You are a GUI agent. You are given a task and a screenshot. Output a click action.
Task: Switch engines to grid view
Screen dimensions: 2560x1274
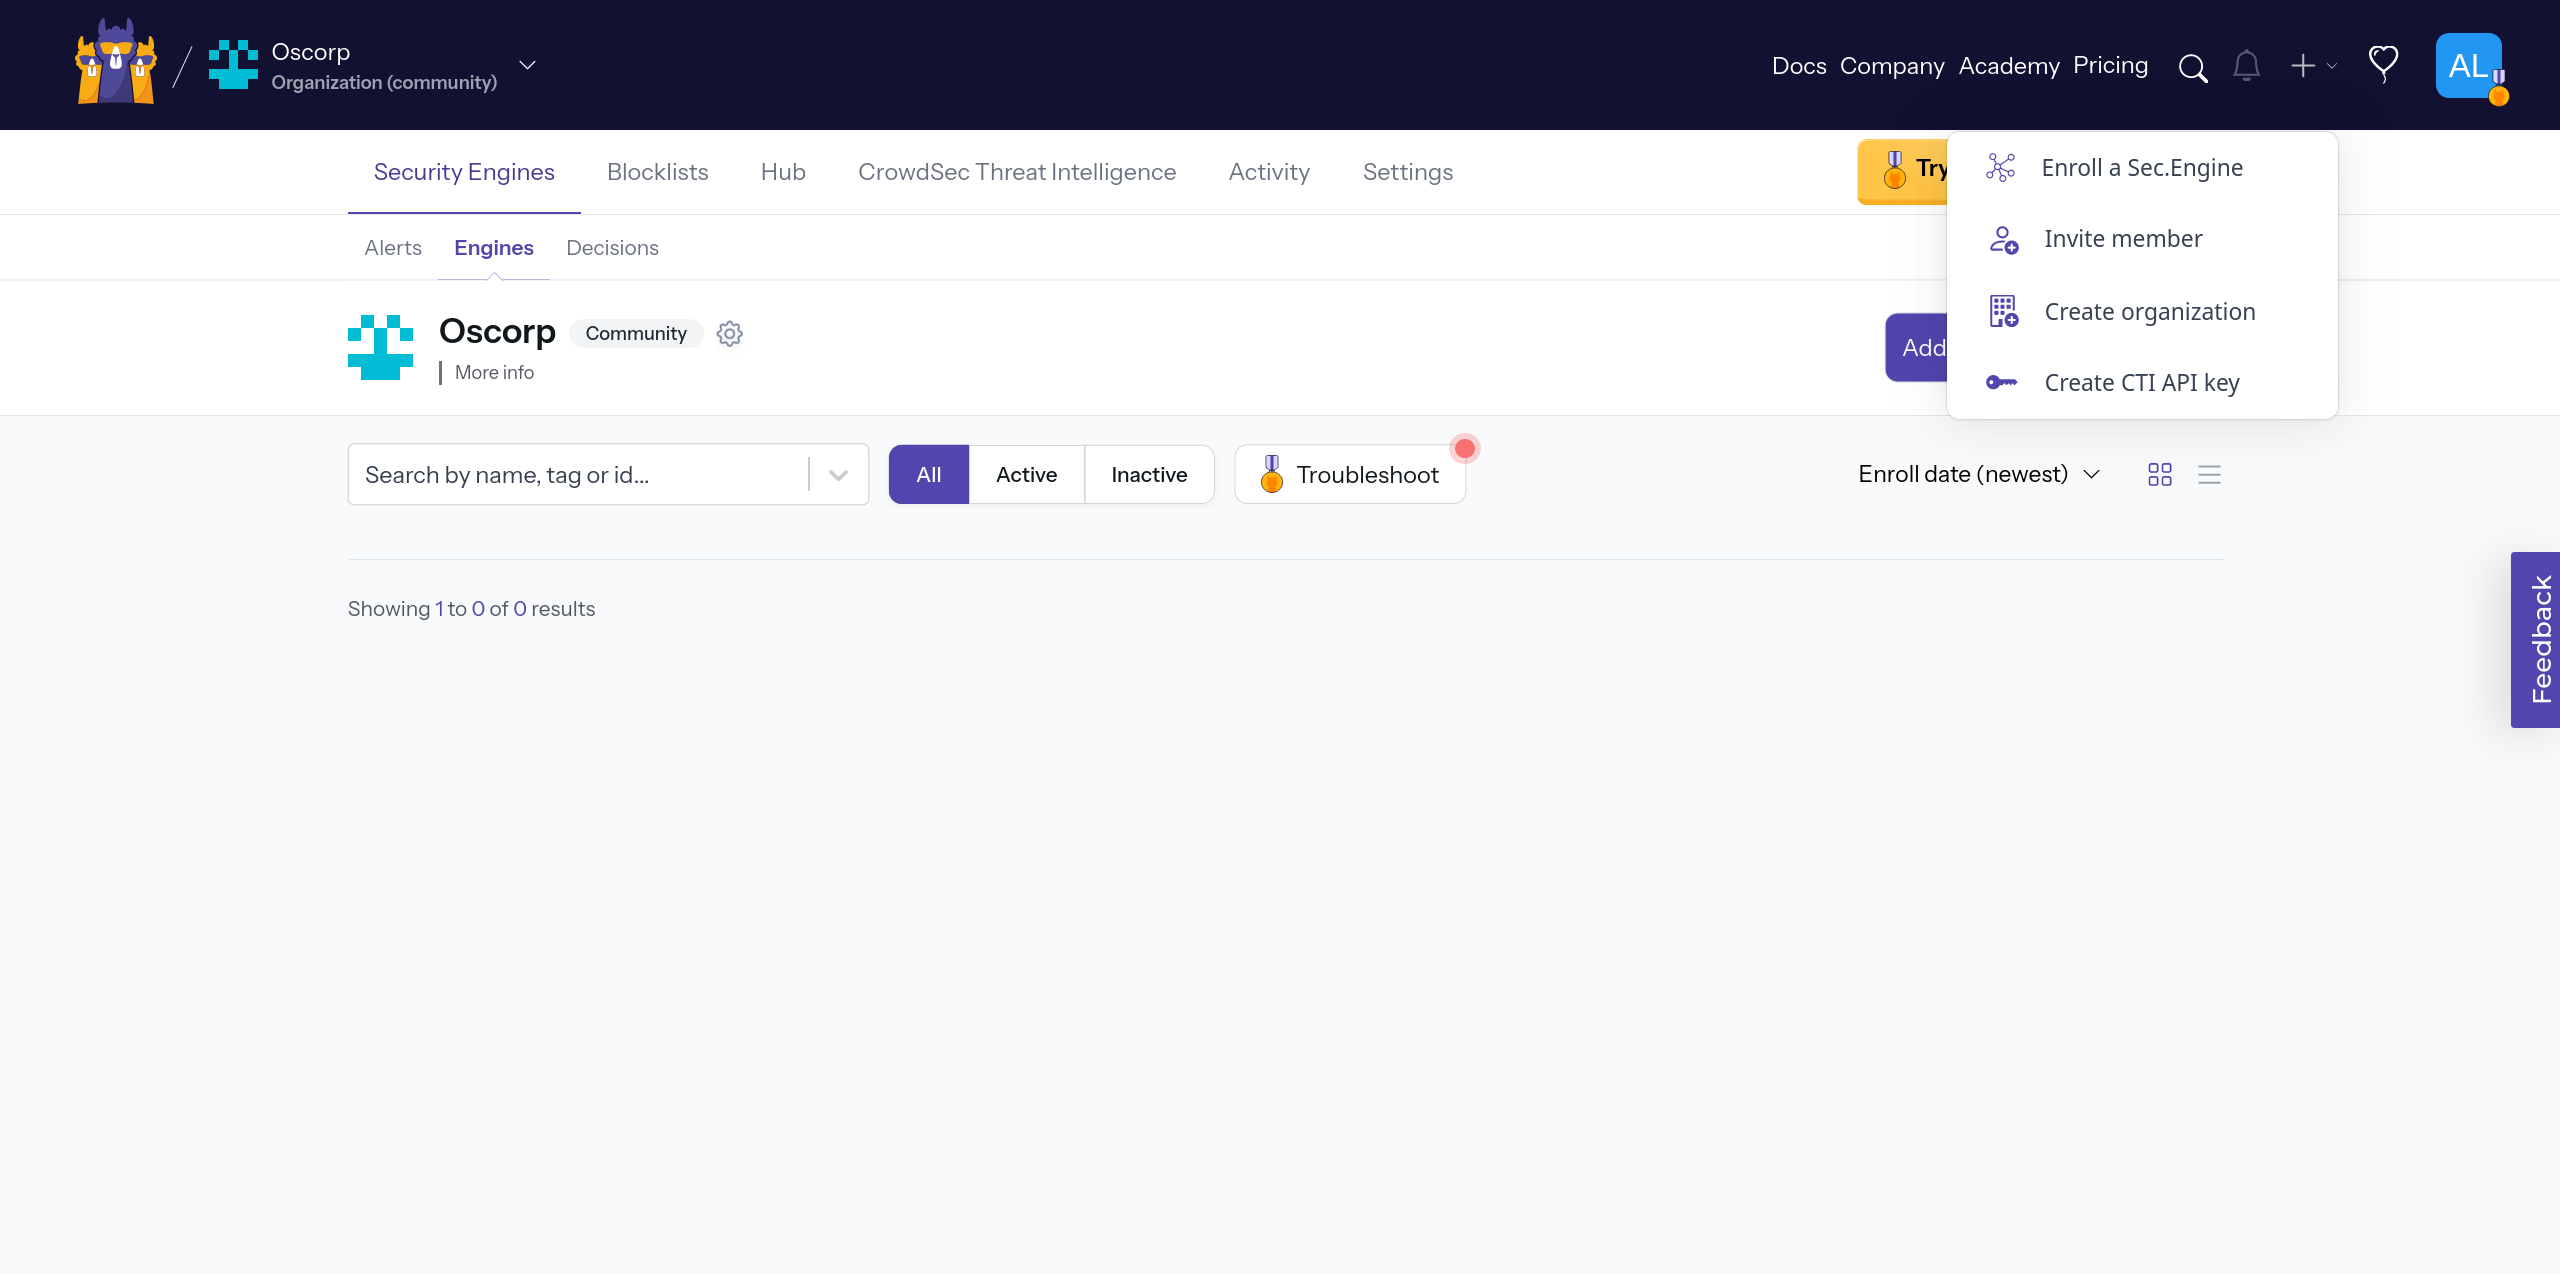[2159, 474]
